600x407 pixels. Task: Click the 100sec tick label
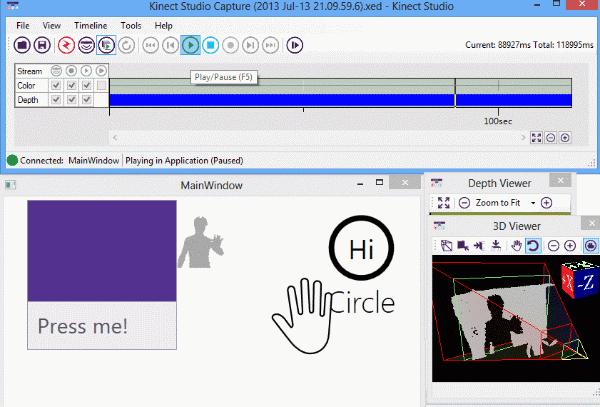[x=498, y=121]
